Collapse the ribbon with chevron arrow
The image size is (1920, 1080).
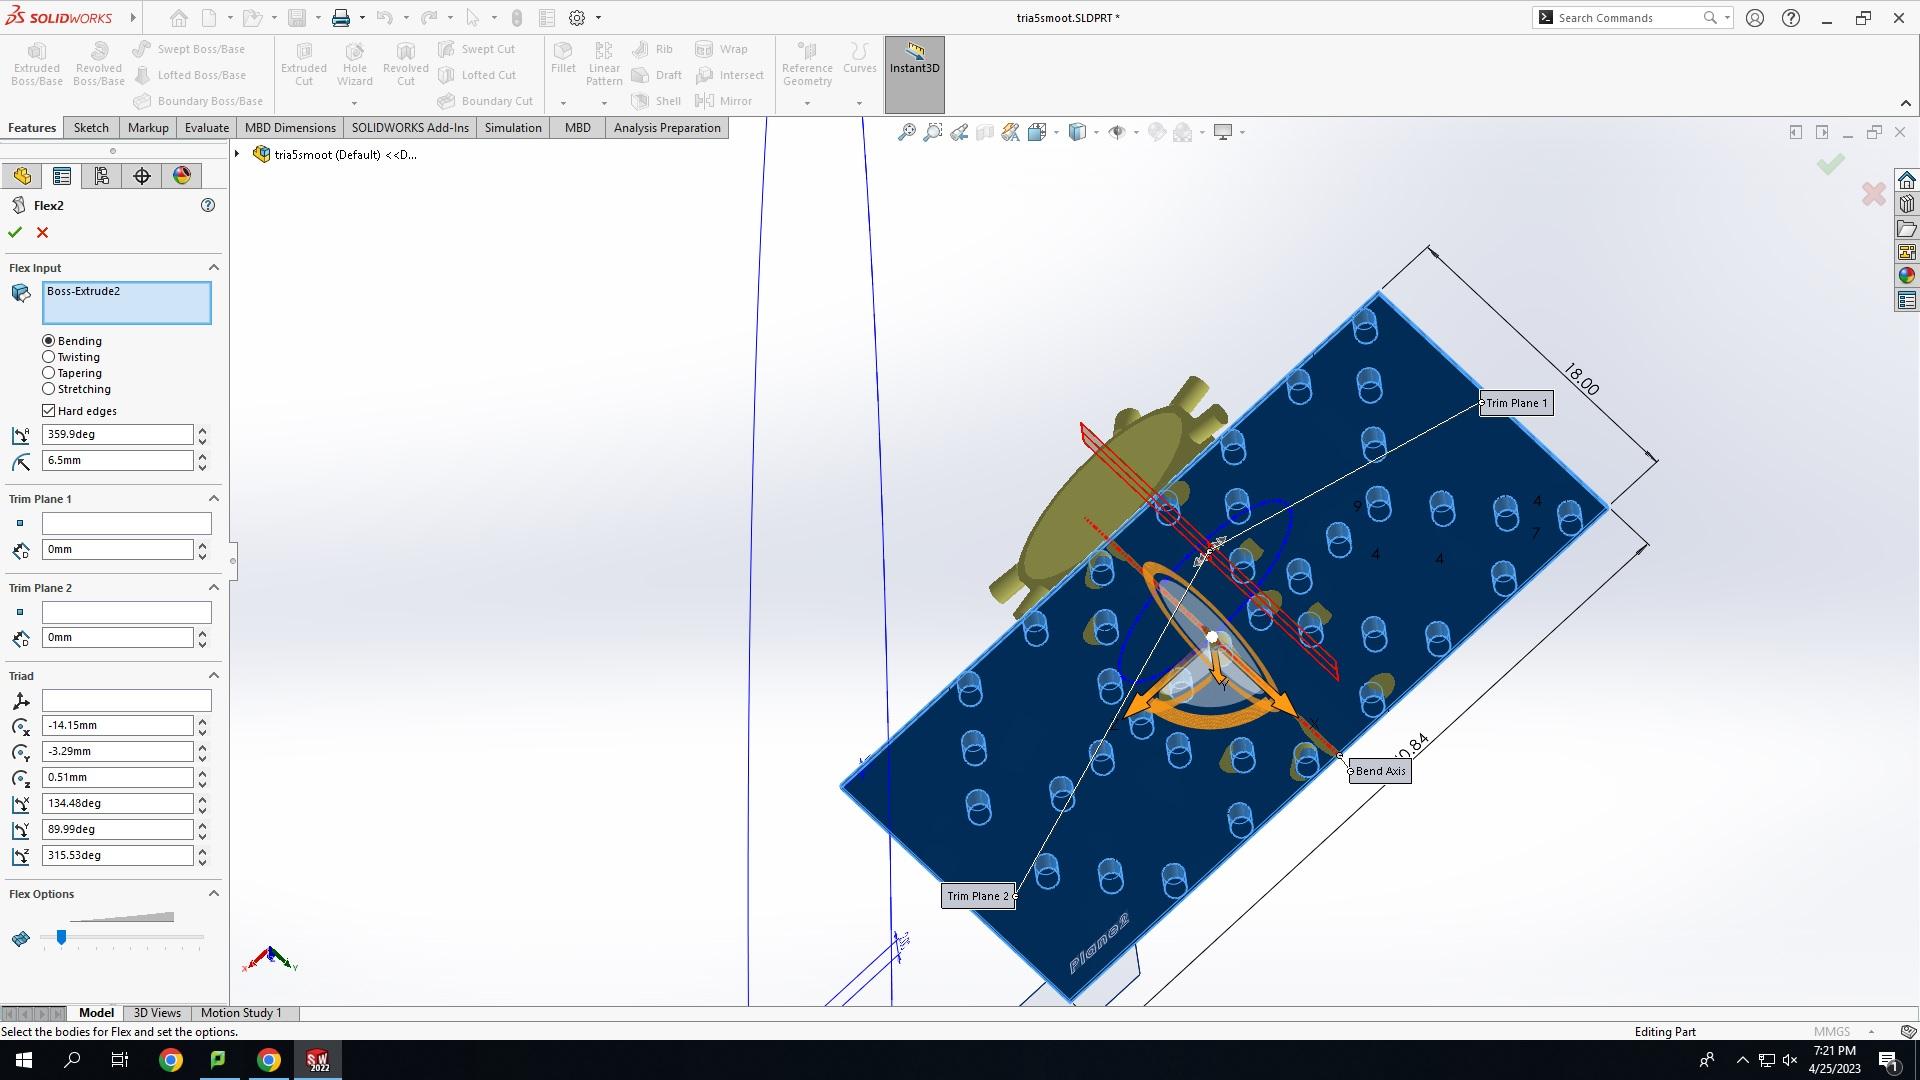1905,103
